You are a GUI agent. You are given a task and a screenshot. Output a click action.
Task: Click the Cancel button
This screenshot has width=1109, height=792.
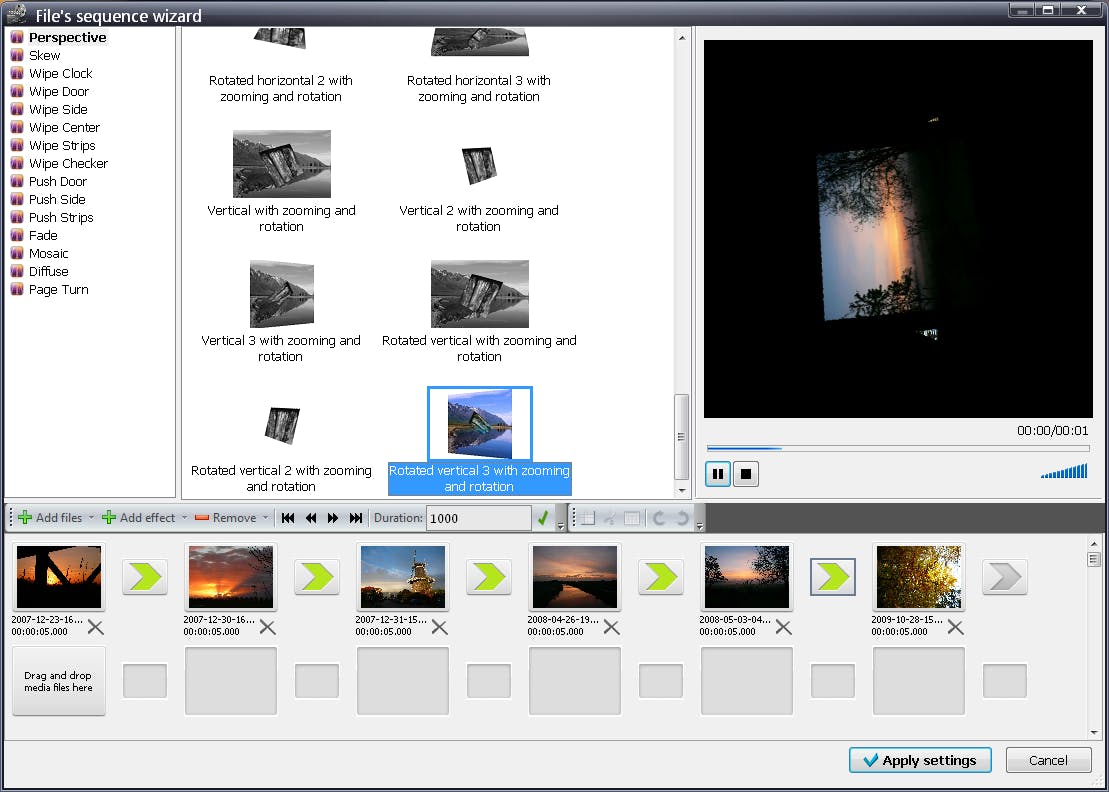point(1048,760)
